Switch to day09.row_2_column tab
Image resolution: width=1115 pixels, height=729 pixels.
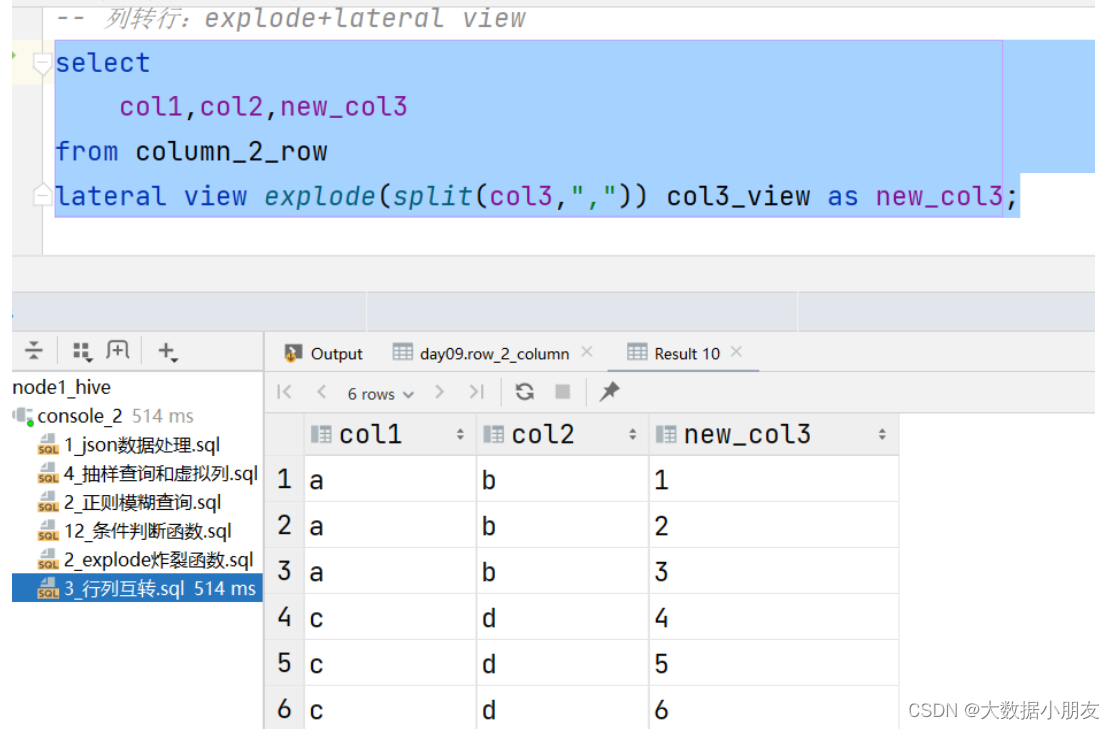(x=483, y=353)
